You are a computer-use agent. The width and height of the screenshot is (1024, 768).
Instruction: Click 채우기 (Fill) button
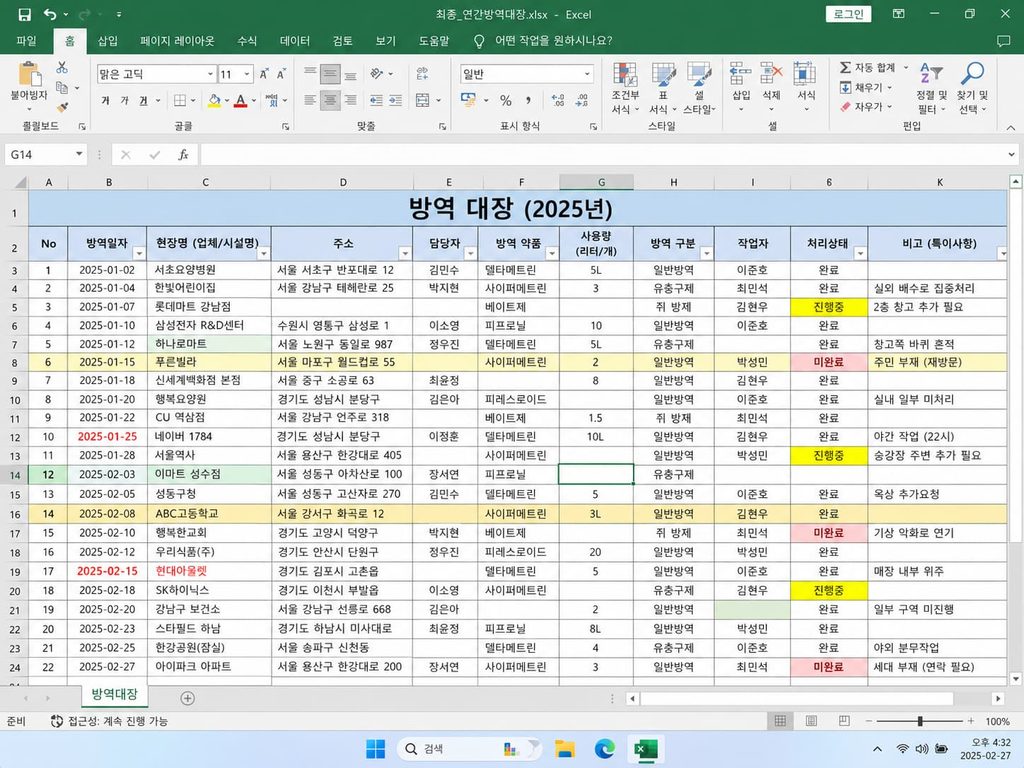click(866, 87)
